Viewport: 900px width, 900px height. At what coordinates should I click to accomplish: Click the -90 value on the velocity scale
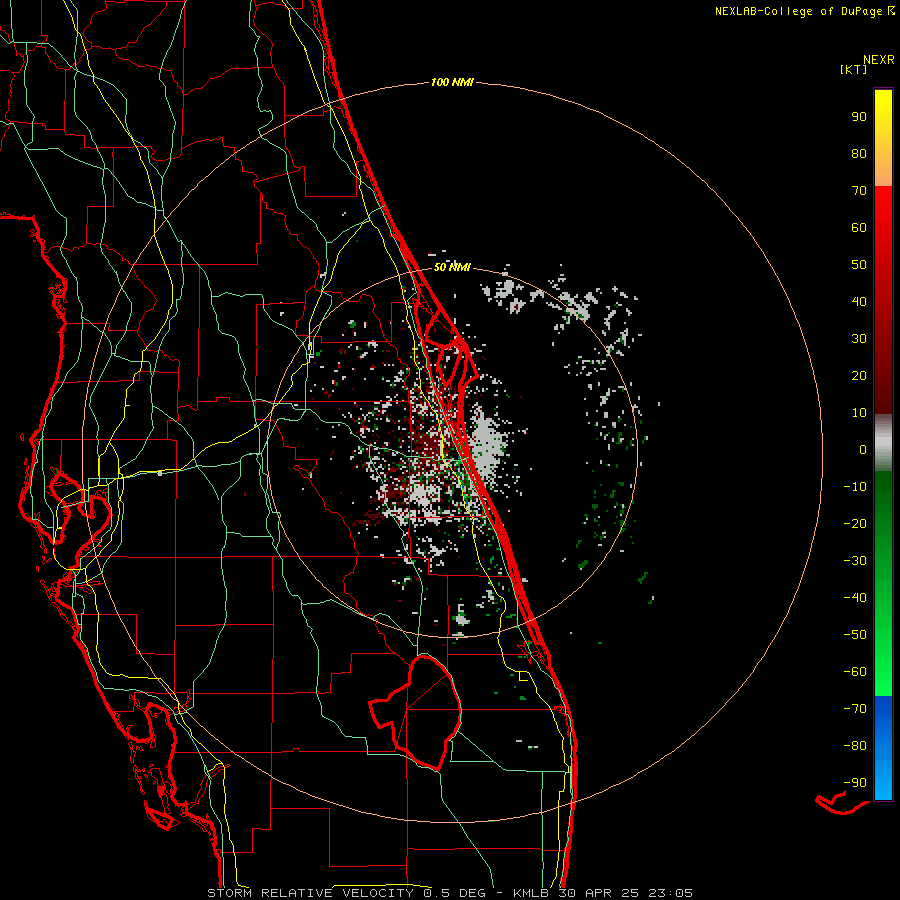(855, 783)
